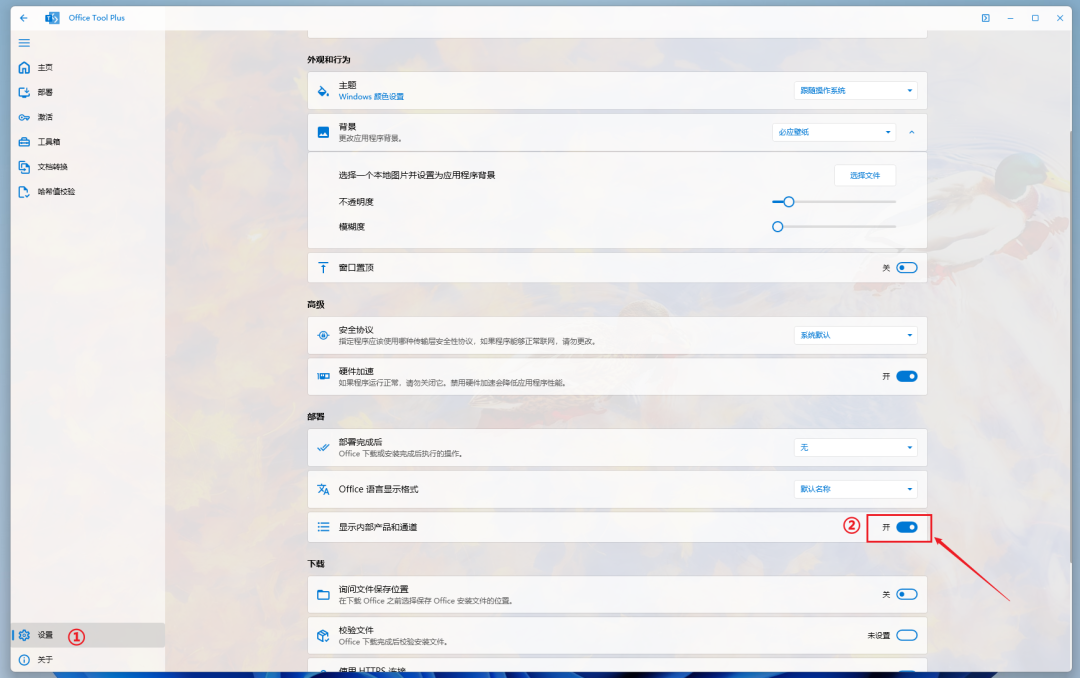
Task: Open the 激活 key icon in sidebar
Action: (24, 117)
